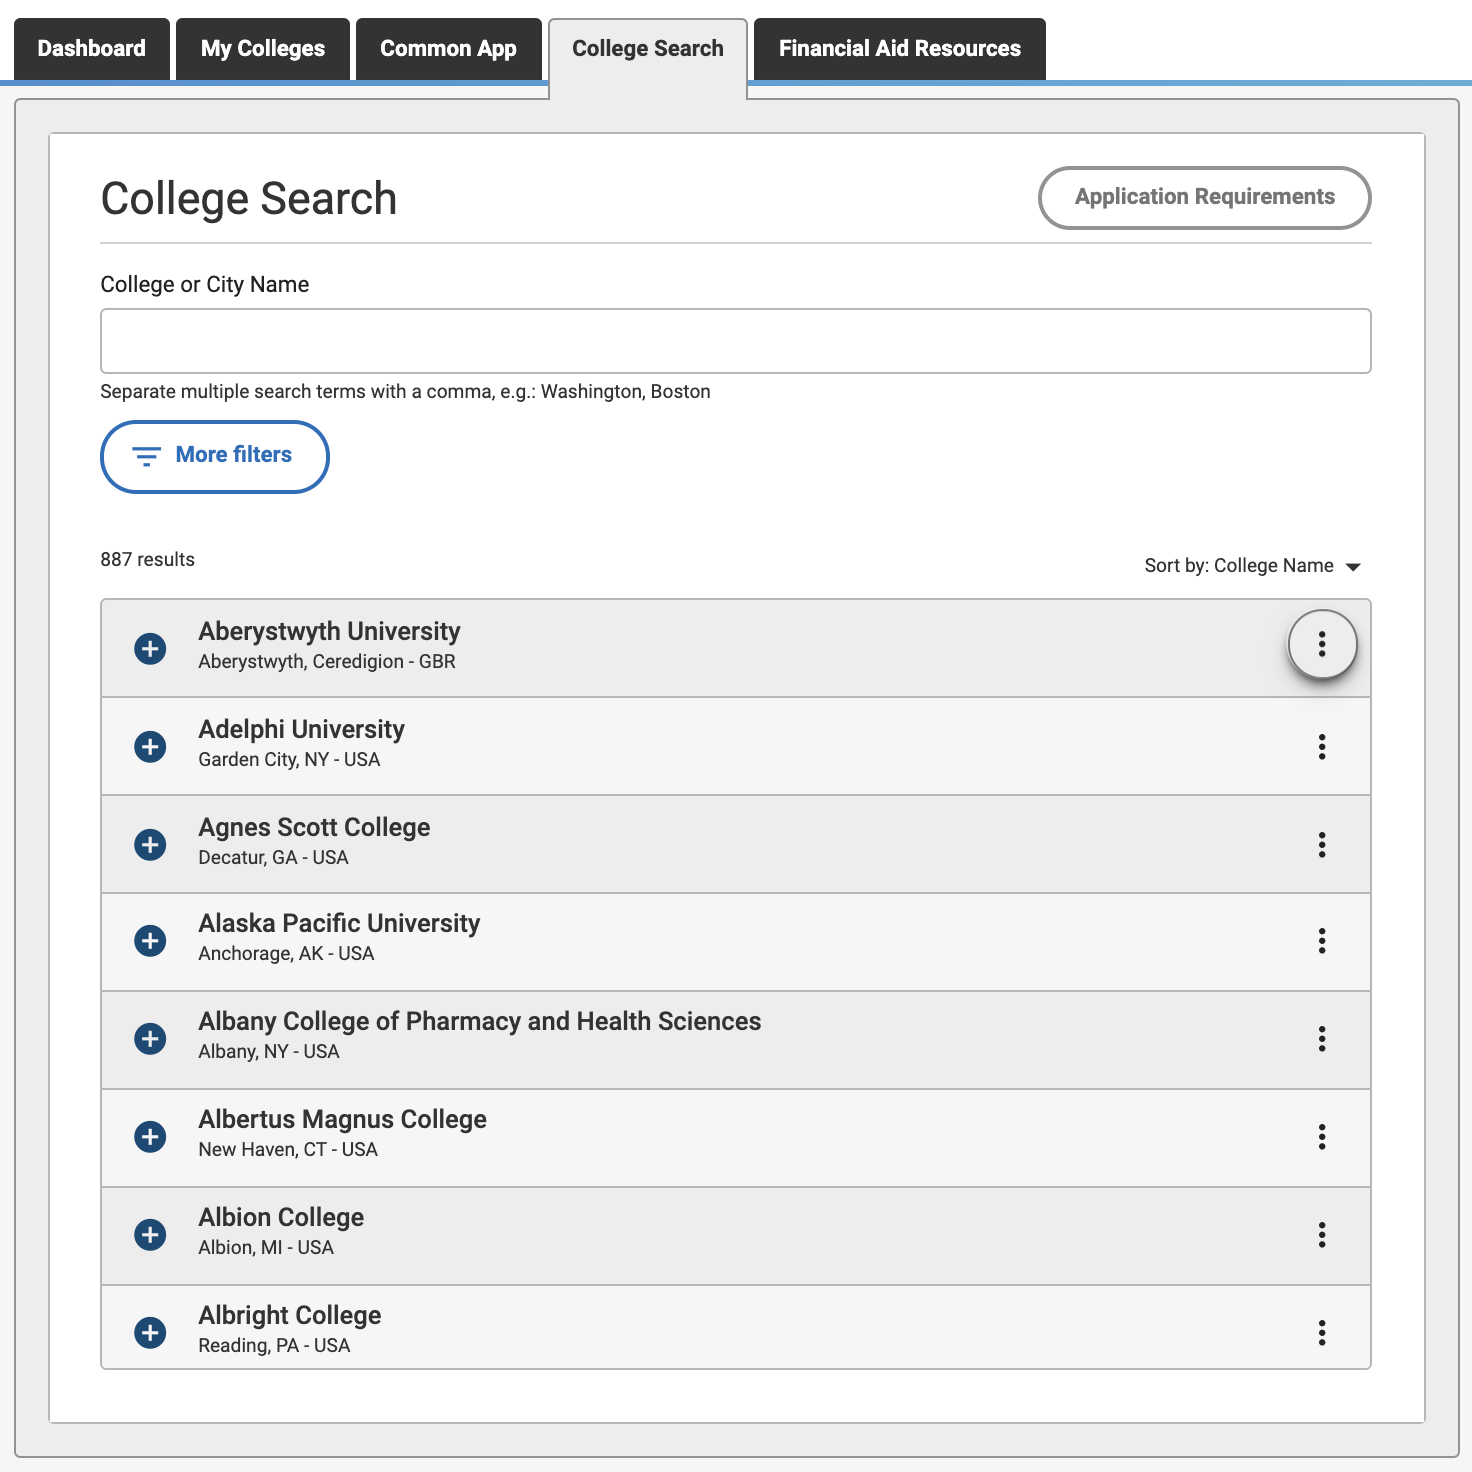Image resolution: width=1472 pixels, height=1472 pixels.
Task: Go to the Financial Aid Resources tab
Action: (x=899, y=48)
